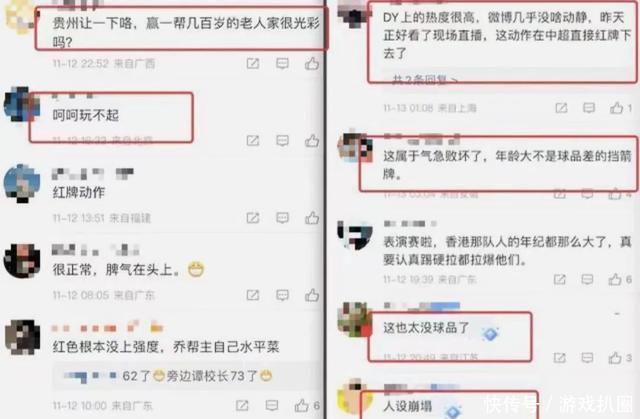Reply to the 'DY上的热度很高' comment
This screenshot has height=419, width=640.
(x=589, y=108)
